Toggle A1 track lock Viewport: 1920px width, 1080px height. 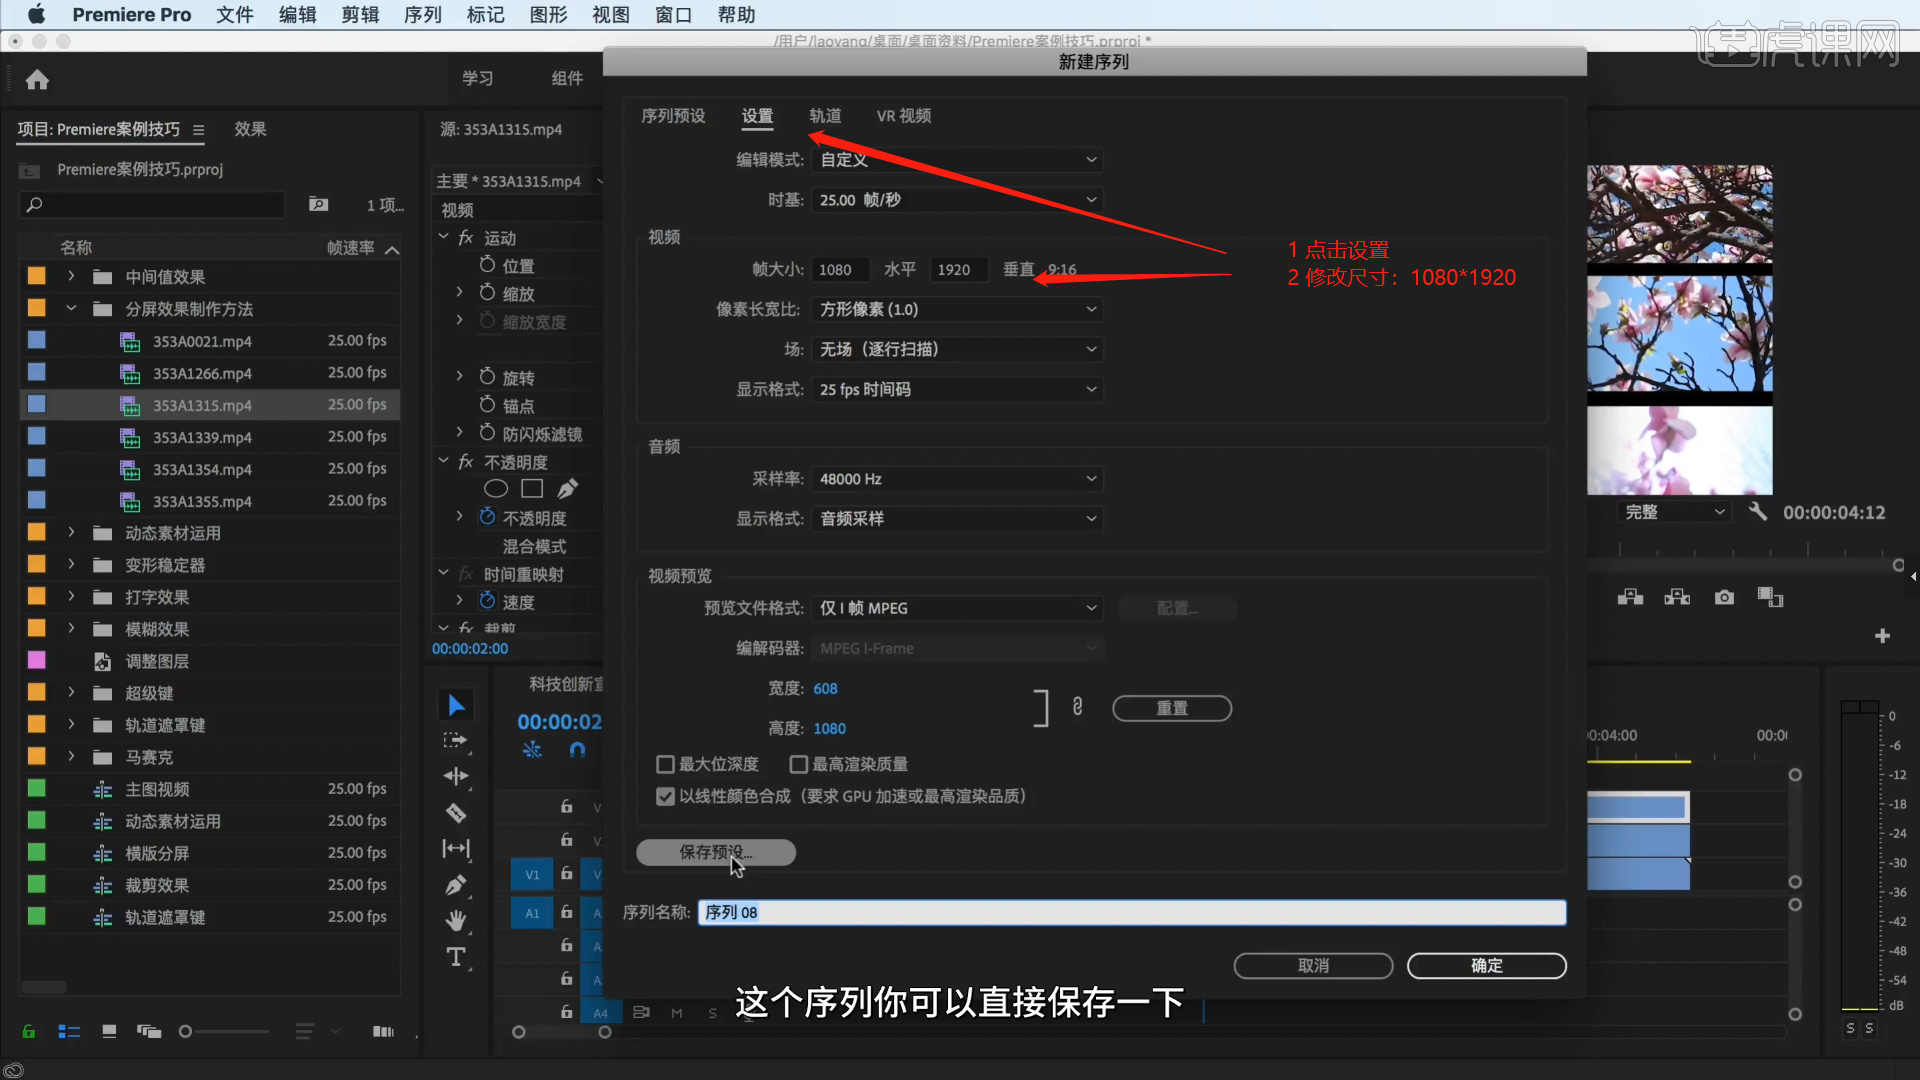point(566,912)
